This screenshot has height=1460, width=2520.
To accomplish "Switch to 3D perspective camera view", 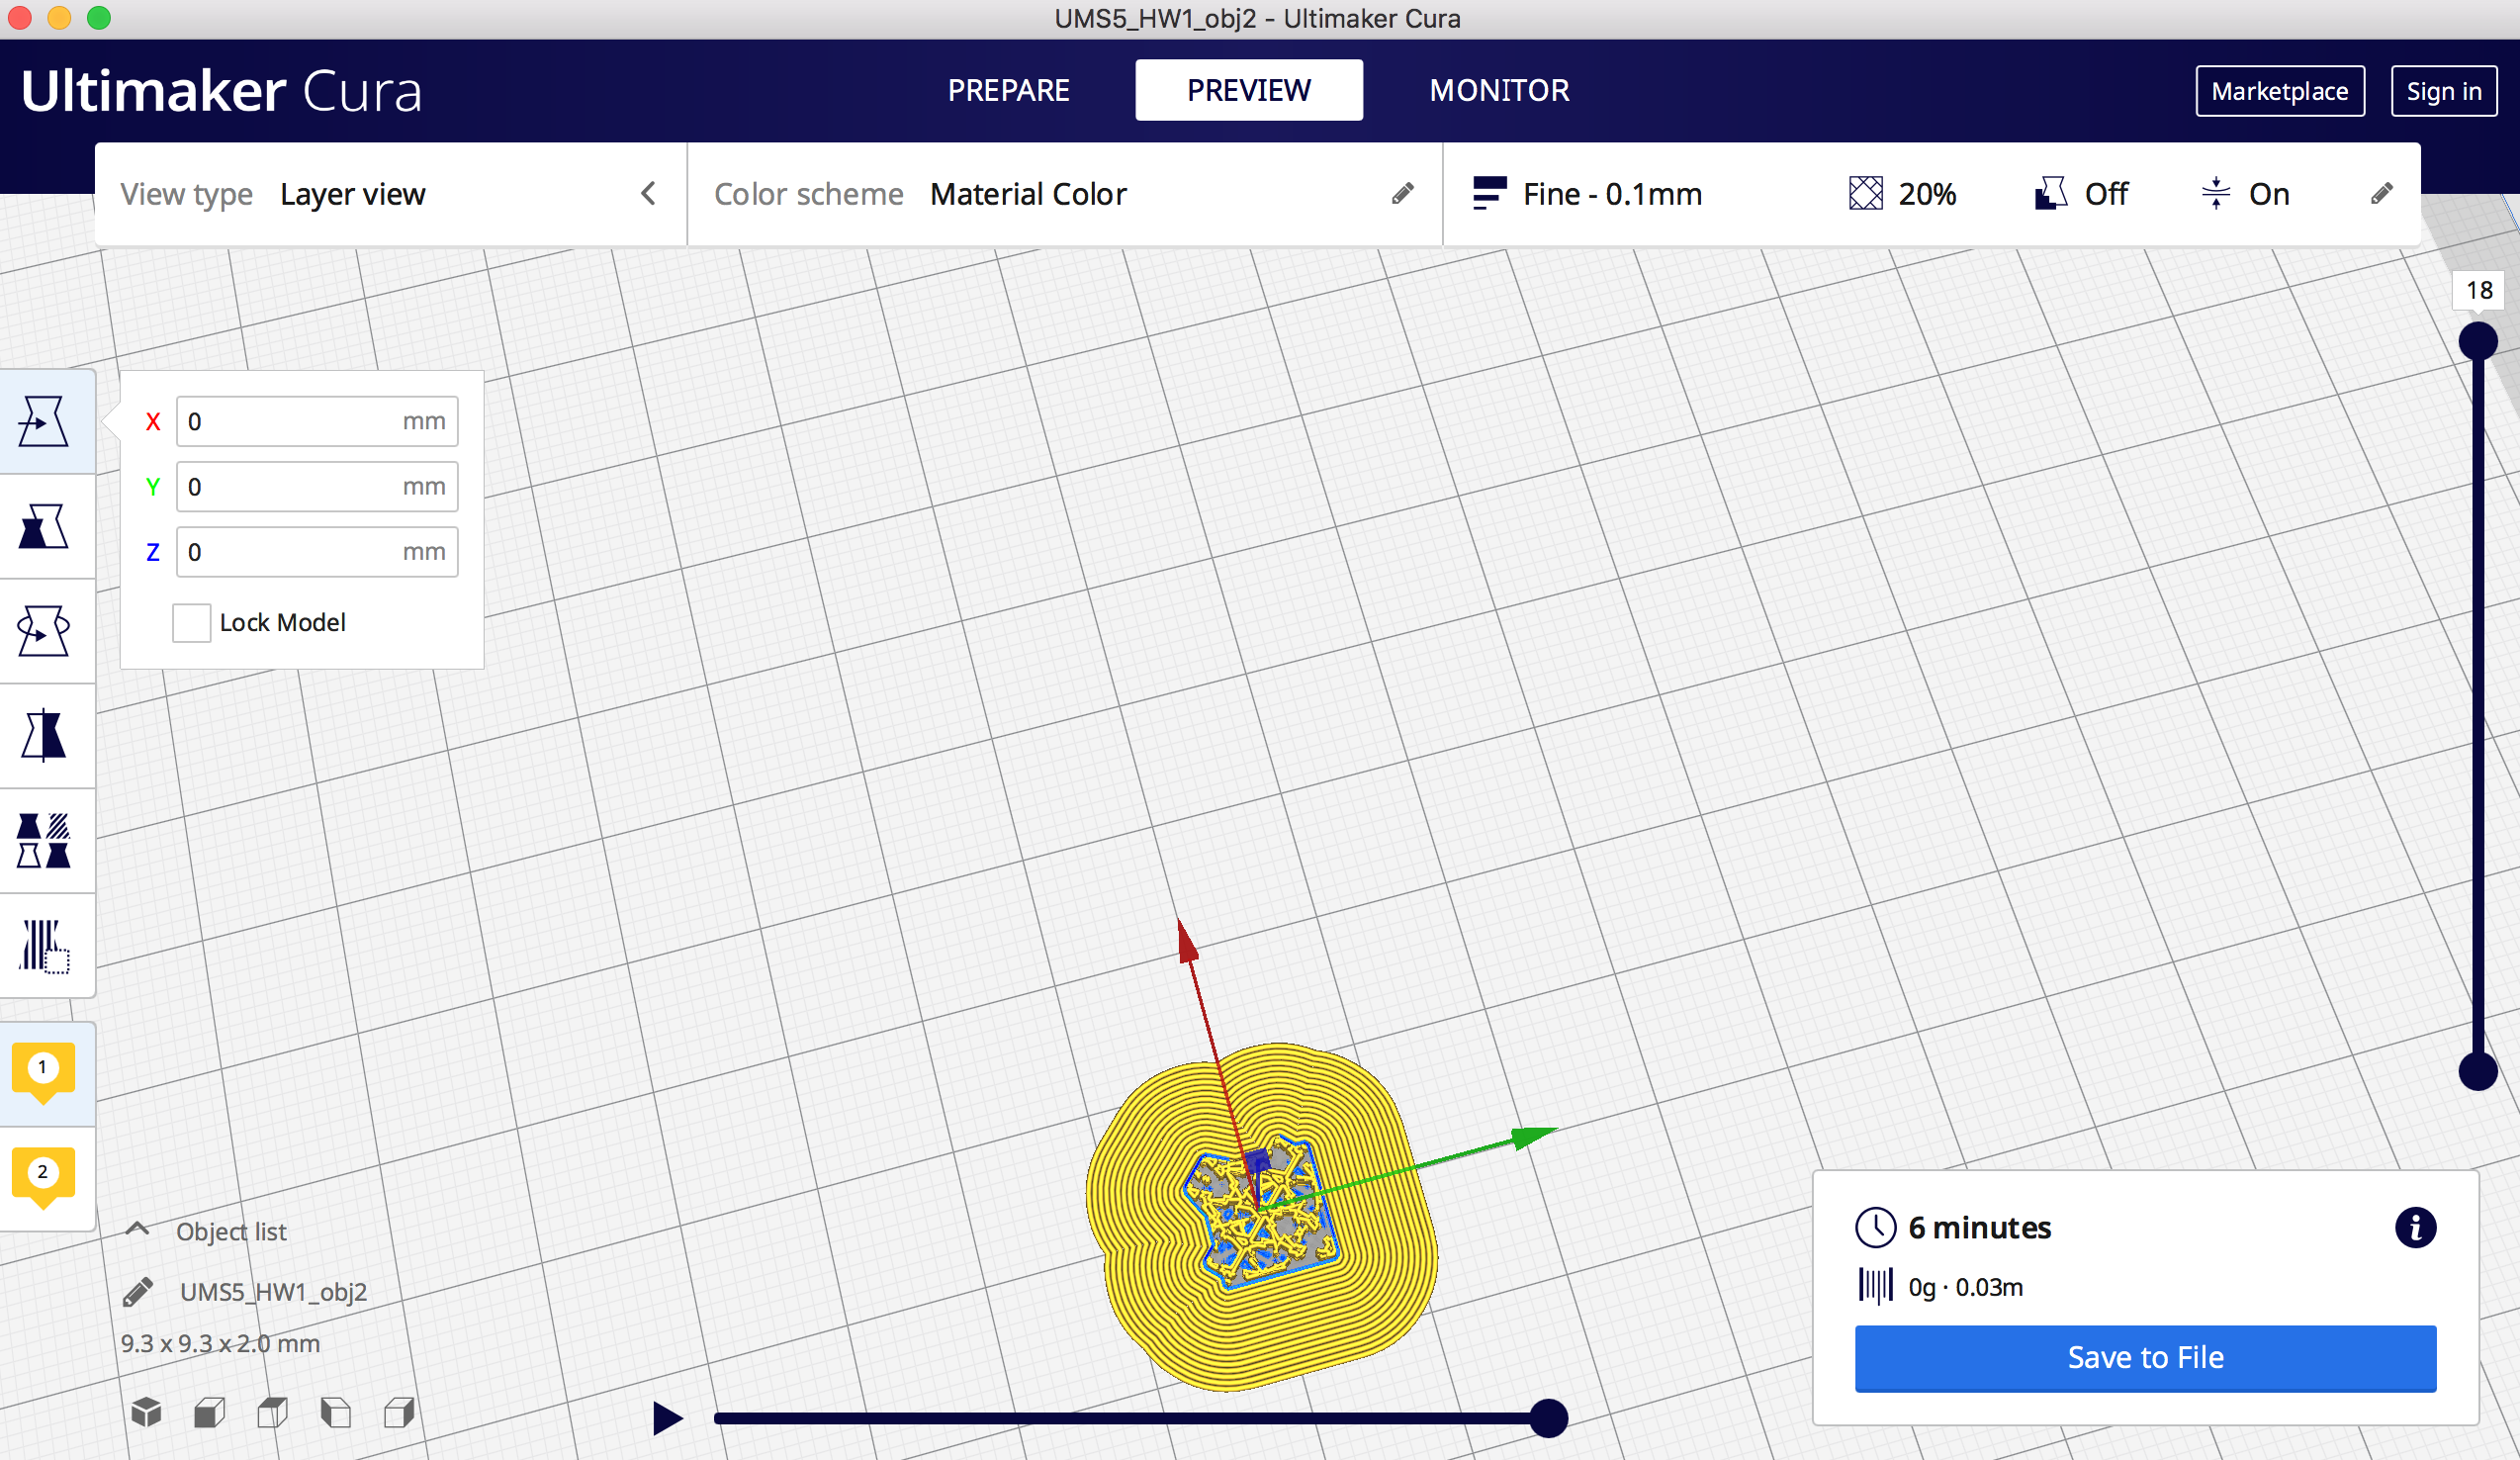I will coord(146,1413).
